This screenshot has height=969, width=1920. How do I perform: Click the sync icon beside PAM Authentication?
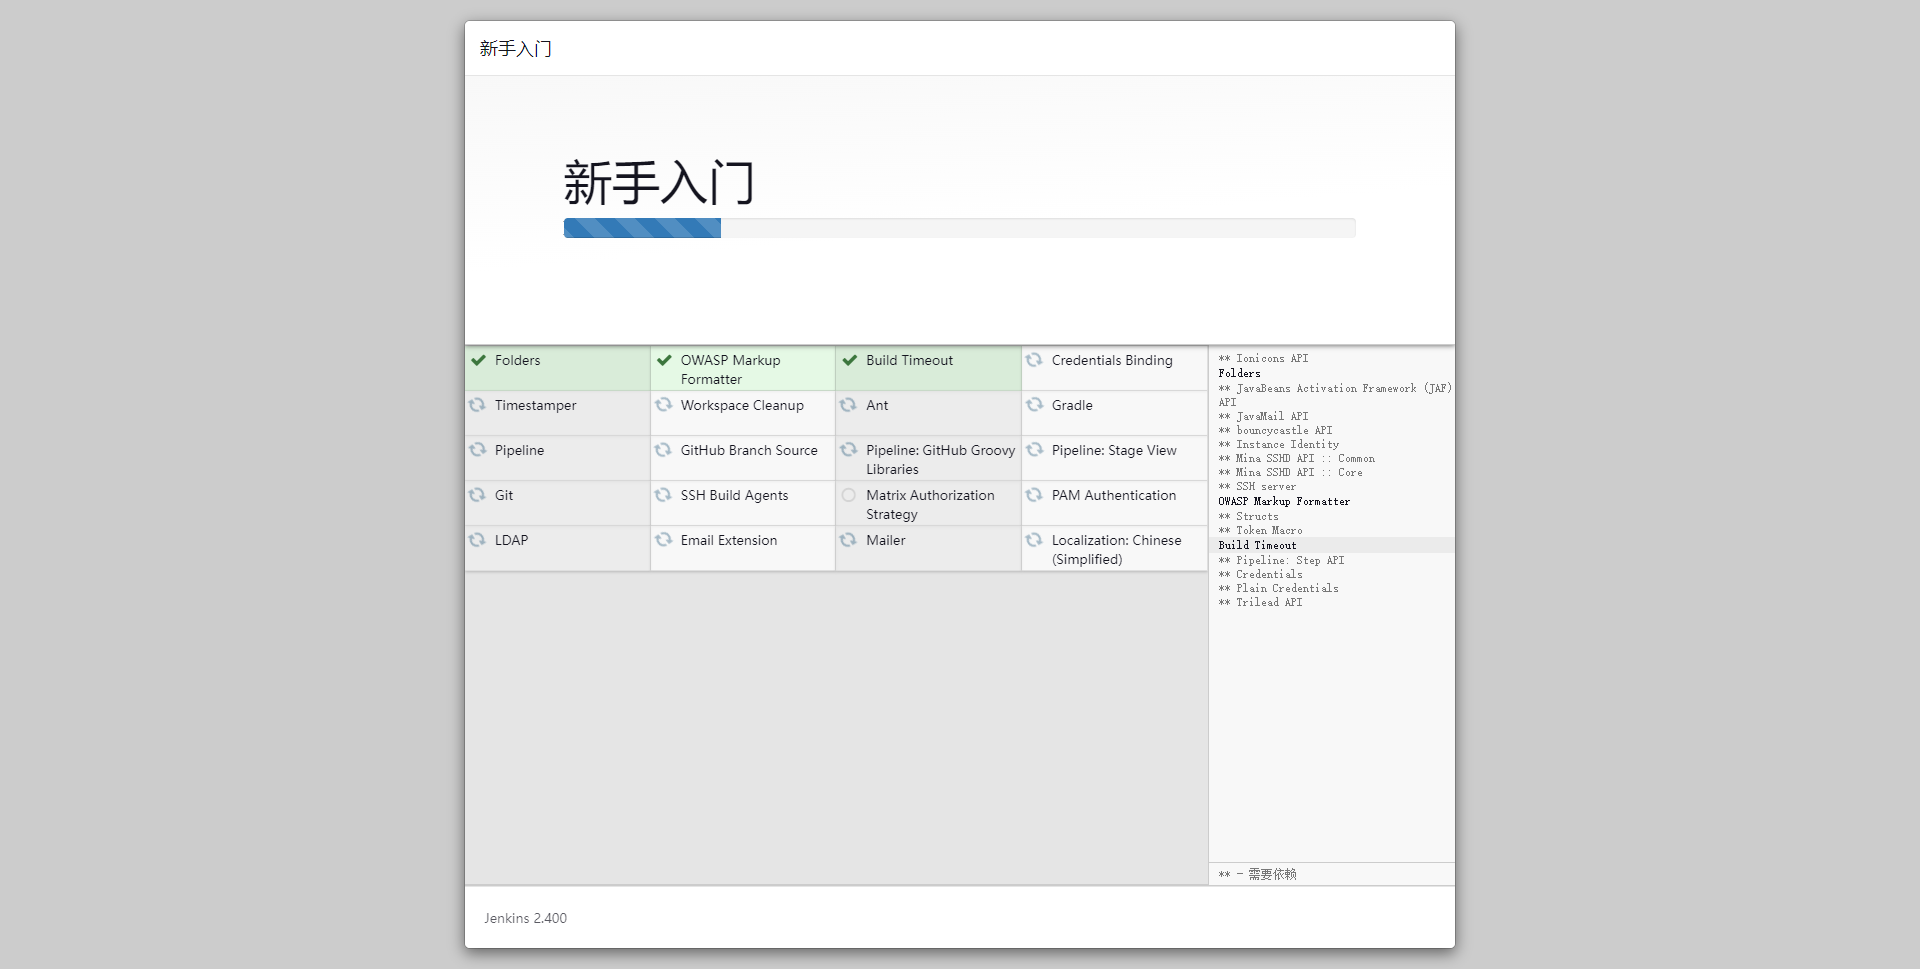1035,495
